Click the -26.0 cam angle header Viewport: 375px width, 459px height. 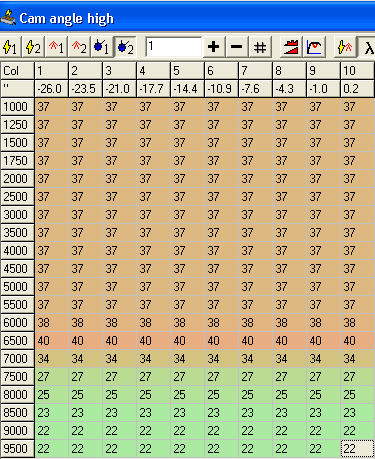pyautogui.click(x=52, y=89)
